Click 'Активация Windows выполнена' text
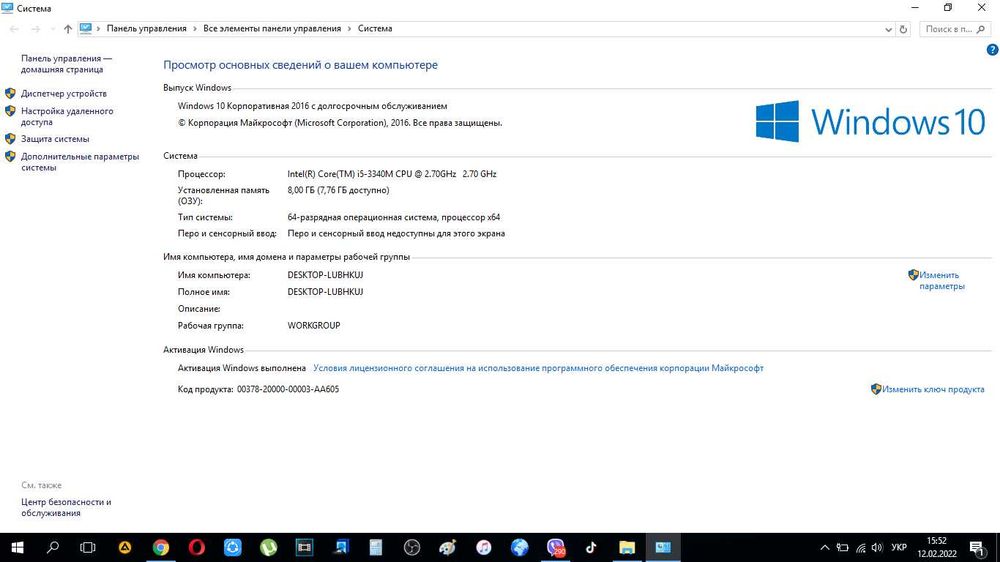This screenshot has height=562, width=1000. click(x=242, y=368)
